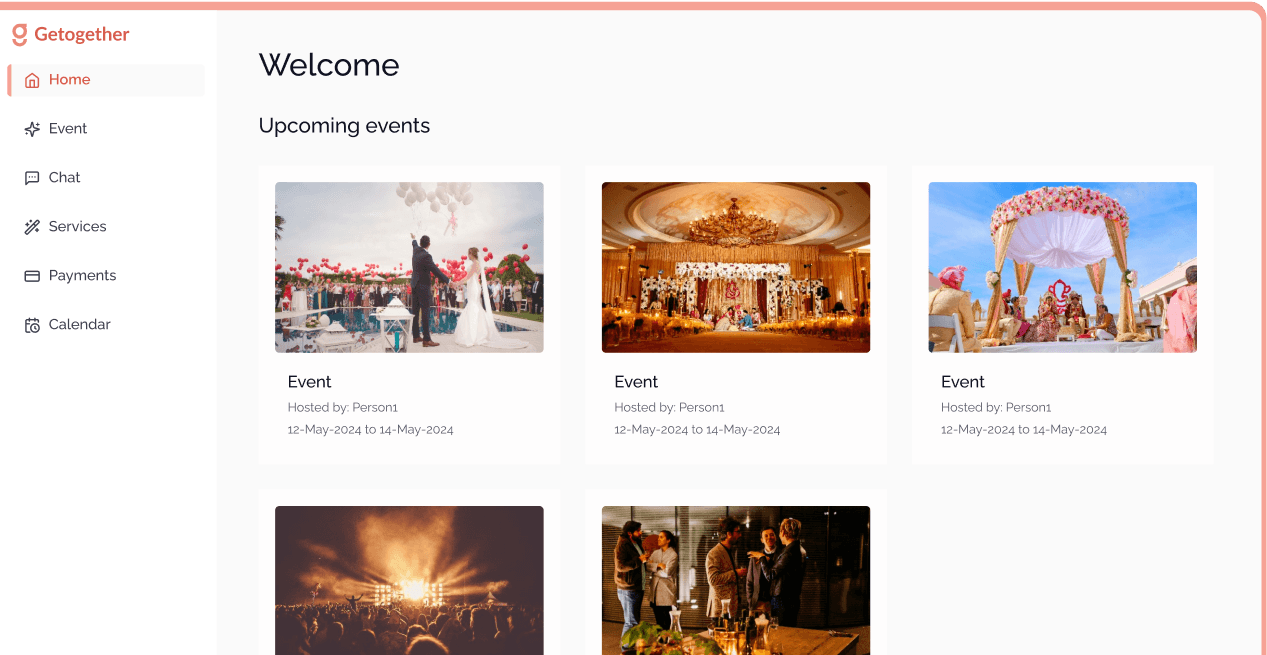This screenshot has width=1267, height=655.
Task: Open the Home menu item
Action: (107, 80)
